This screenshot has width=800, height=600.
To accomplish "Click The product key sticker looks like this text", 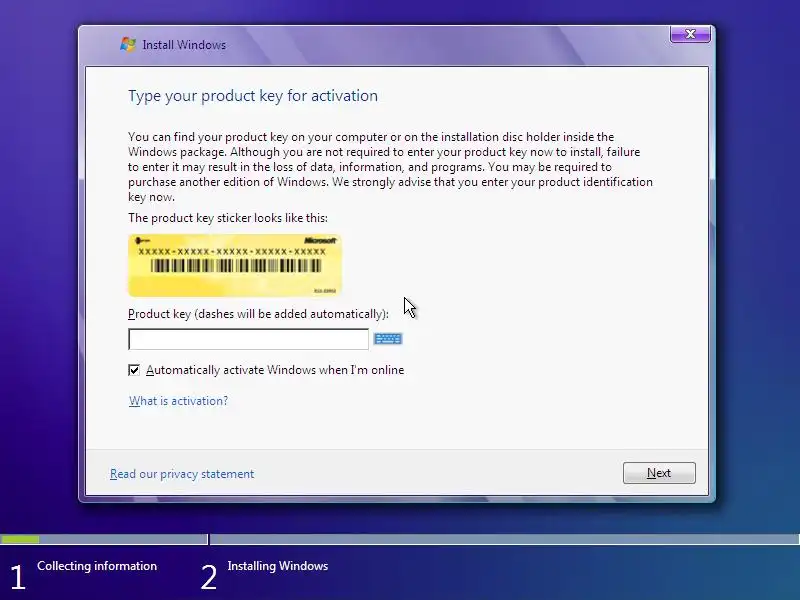I will tap(228, 218).
